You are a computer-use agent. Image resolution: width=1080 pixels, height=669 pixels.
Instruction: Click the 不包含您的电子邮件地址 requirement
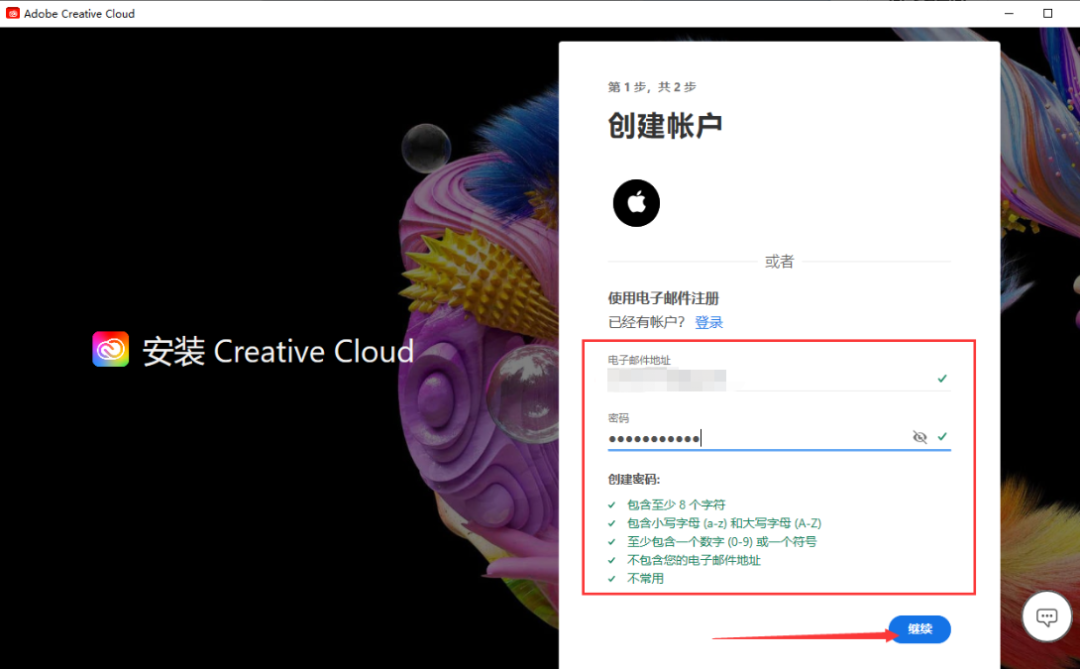pos(694,560)
